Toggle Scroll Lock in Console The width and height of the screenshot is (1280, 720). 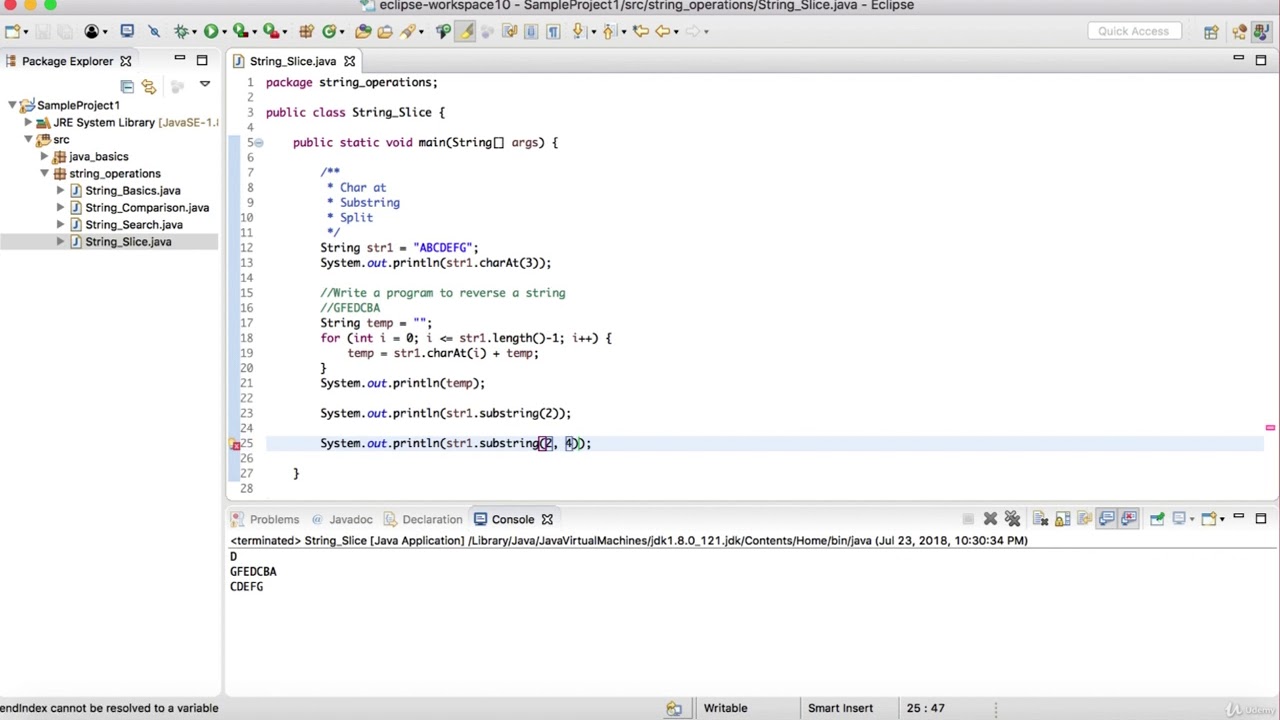click(x=1062, y=519)
